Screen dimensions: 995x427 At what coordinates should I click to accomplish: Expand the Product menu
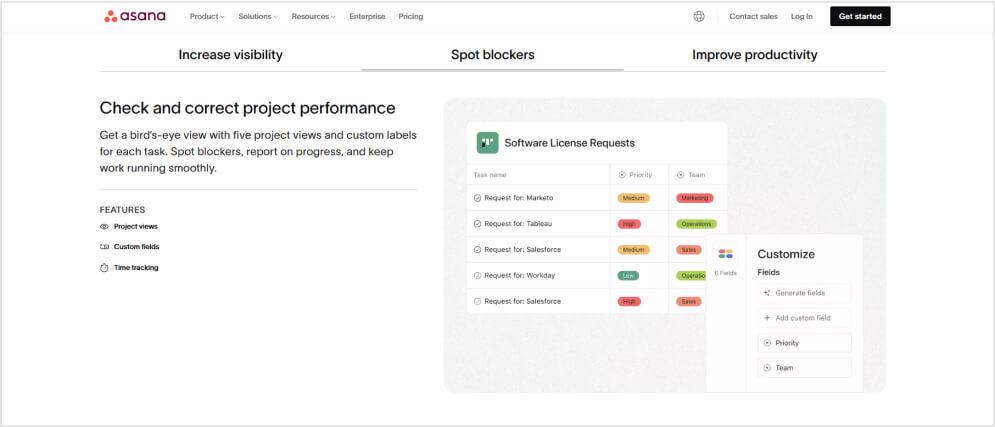207,16
